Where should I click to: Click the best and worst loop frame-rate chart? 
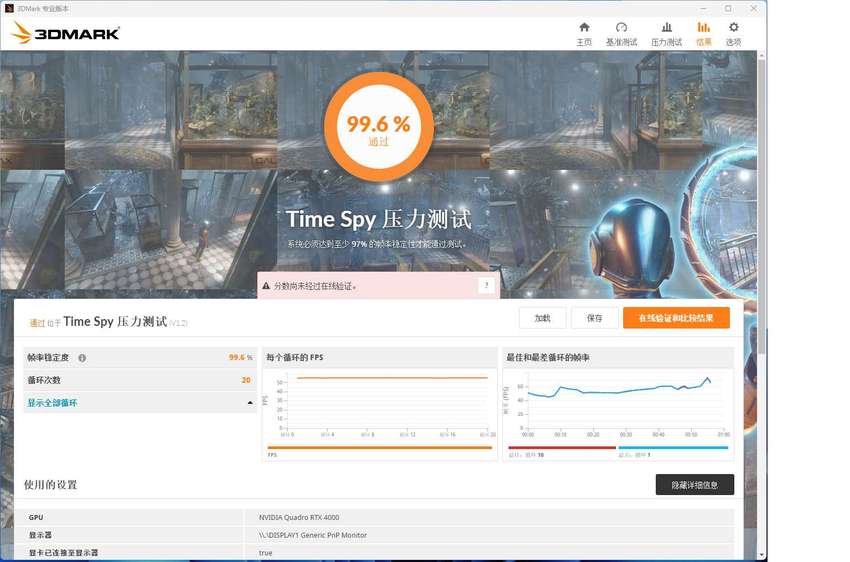[618, 405]
